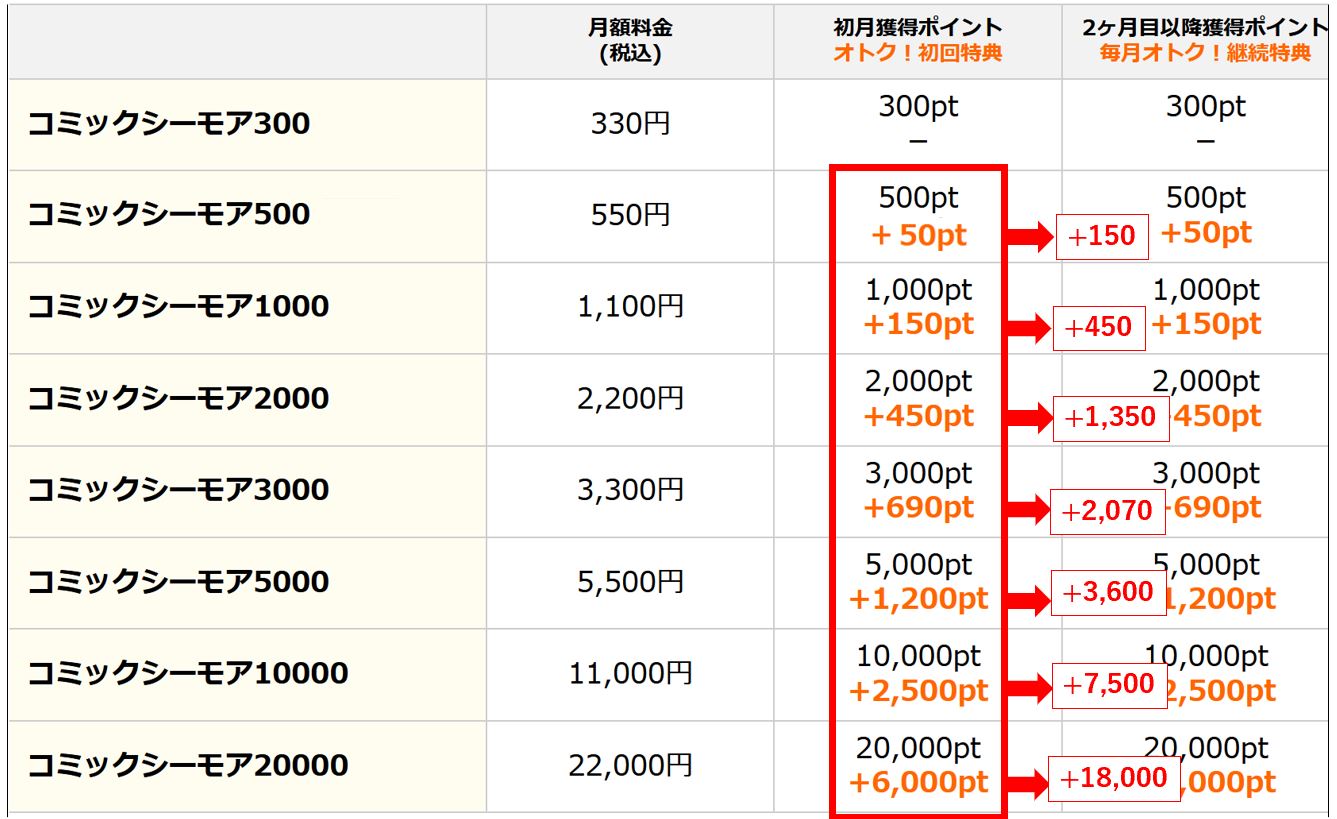Click +450pt in the 初月獲得ポイント column
The width and height of the screenshot is (1337, 819).
click(918, 416)
